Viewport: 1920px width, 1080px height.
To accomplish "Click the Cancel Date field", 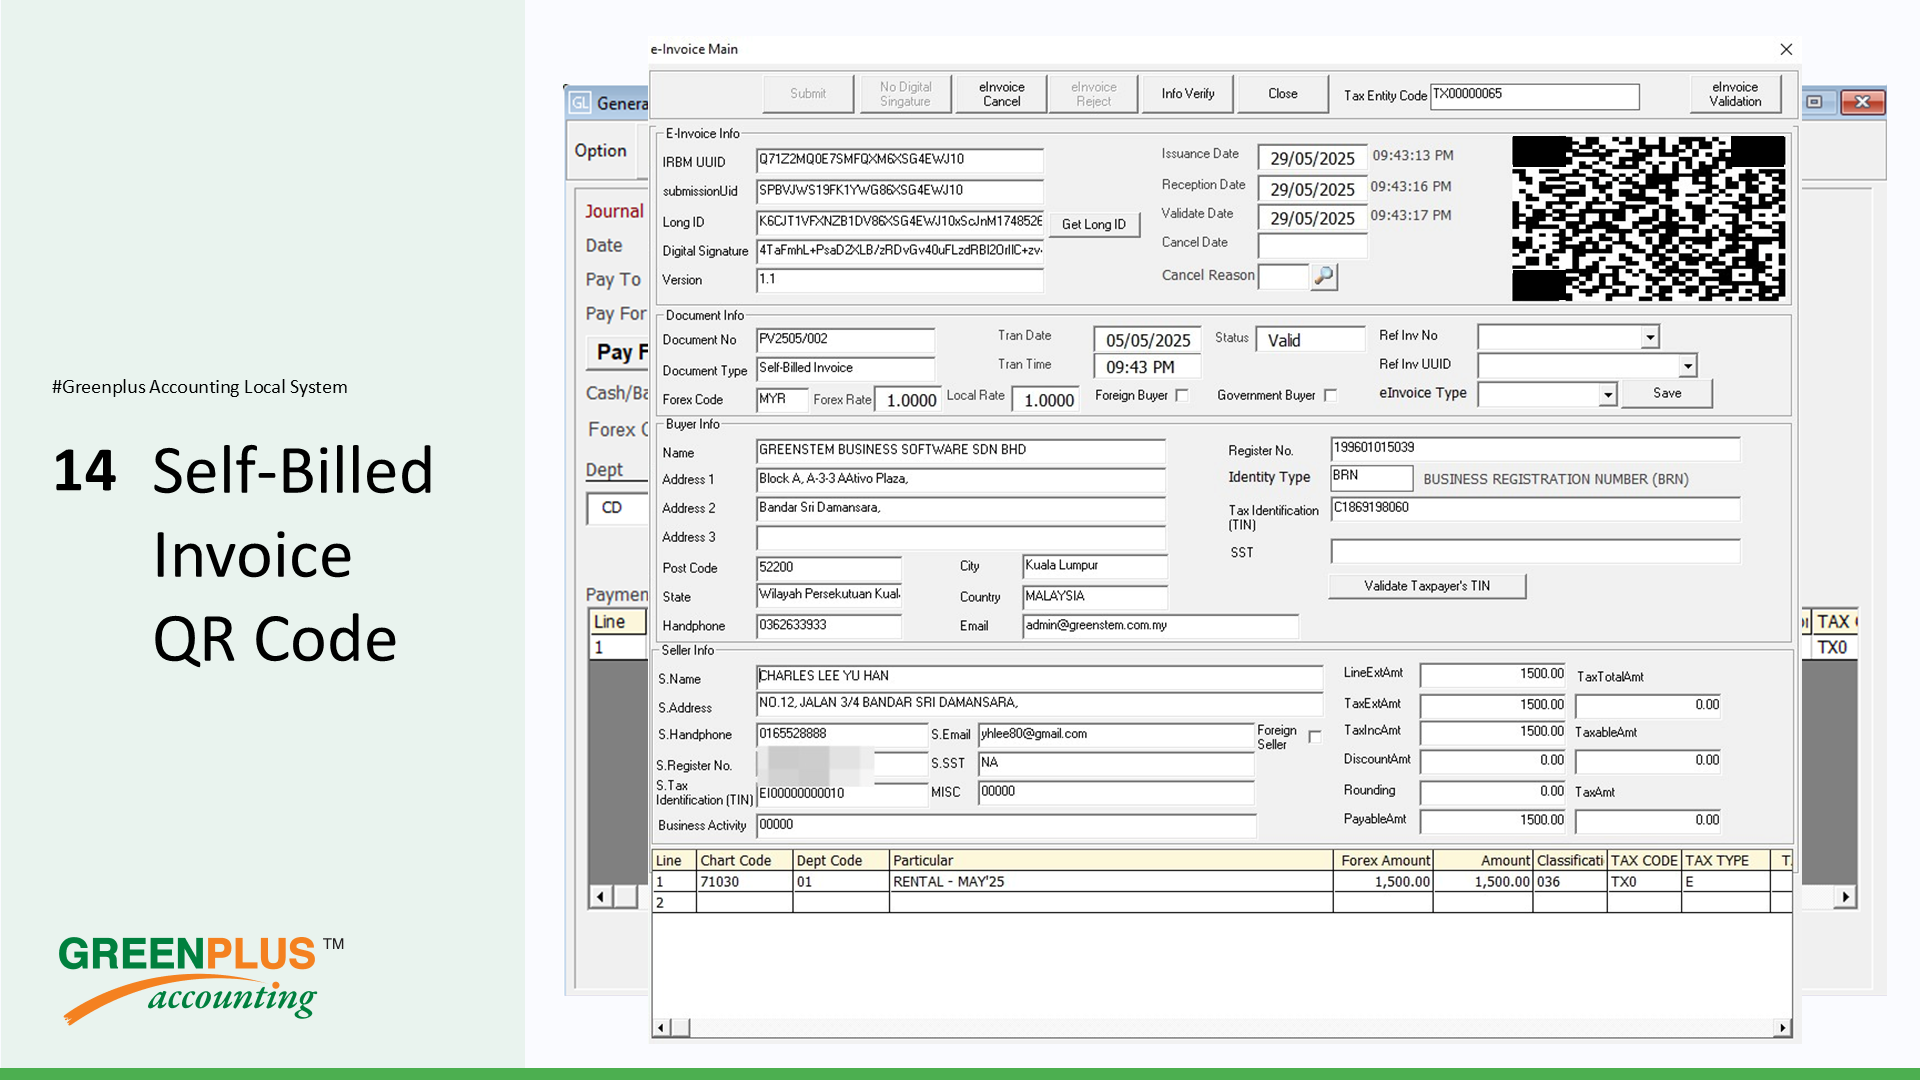I will click(x=1312, y=245).
